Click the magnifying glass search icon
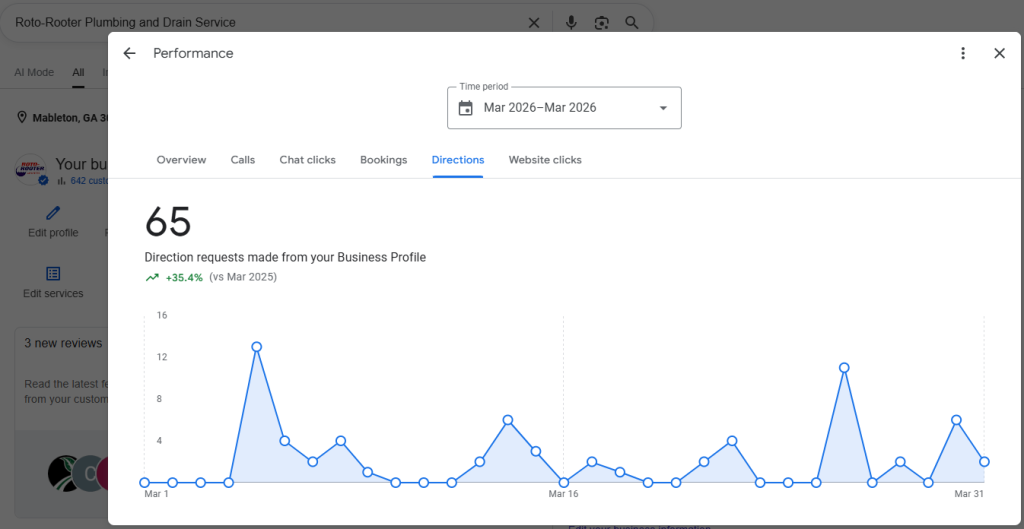This screenshot has height=529, width=1024. [632, 23]
